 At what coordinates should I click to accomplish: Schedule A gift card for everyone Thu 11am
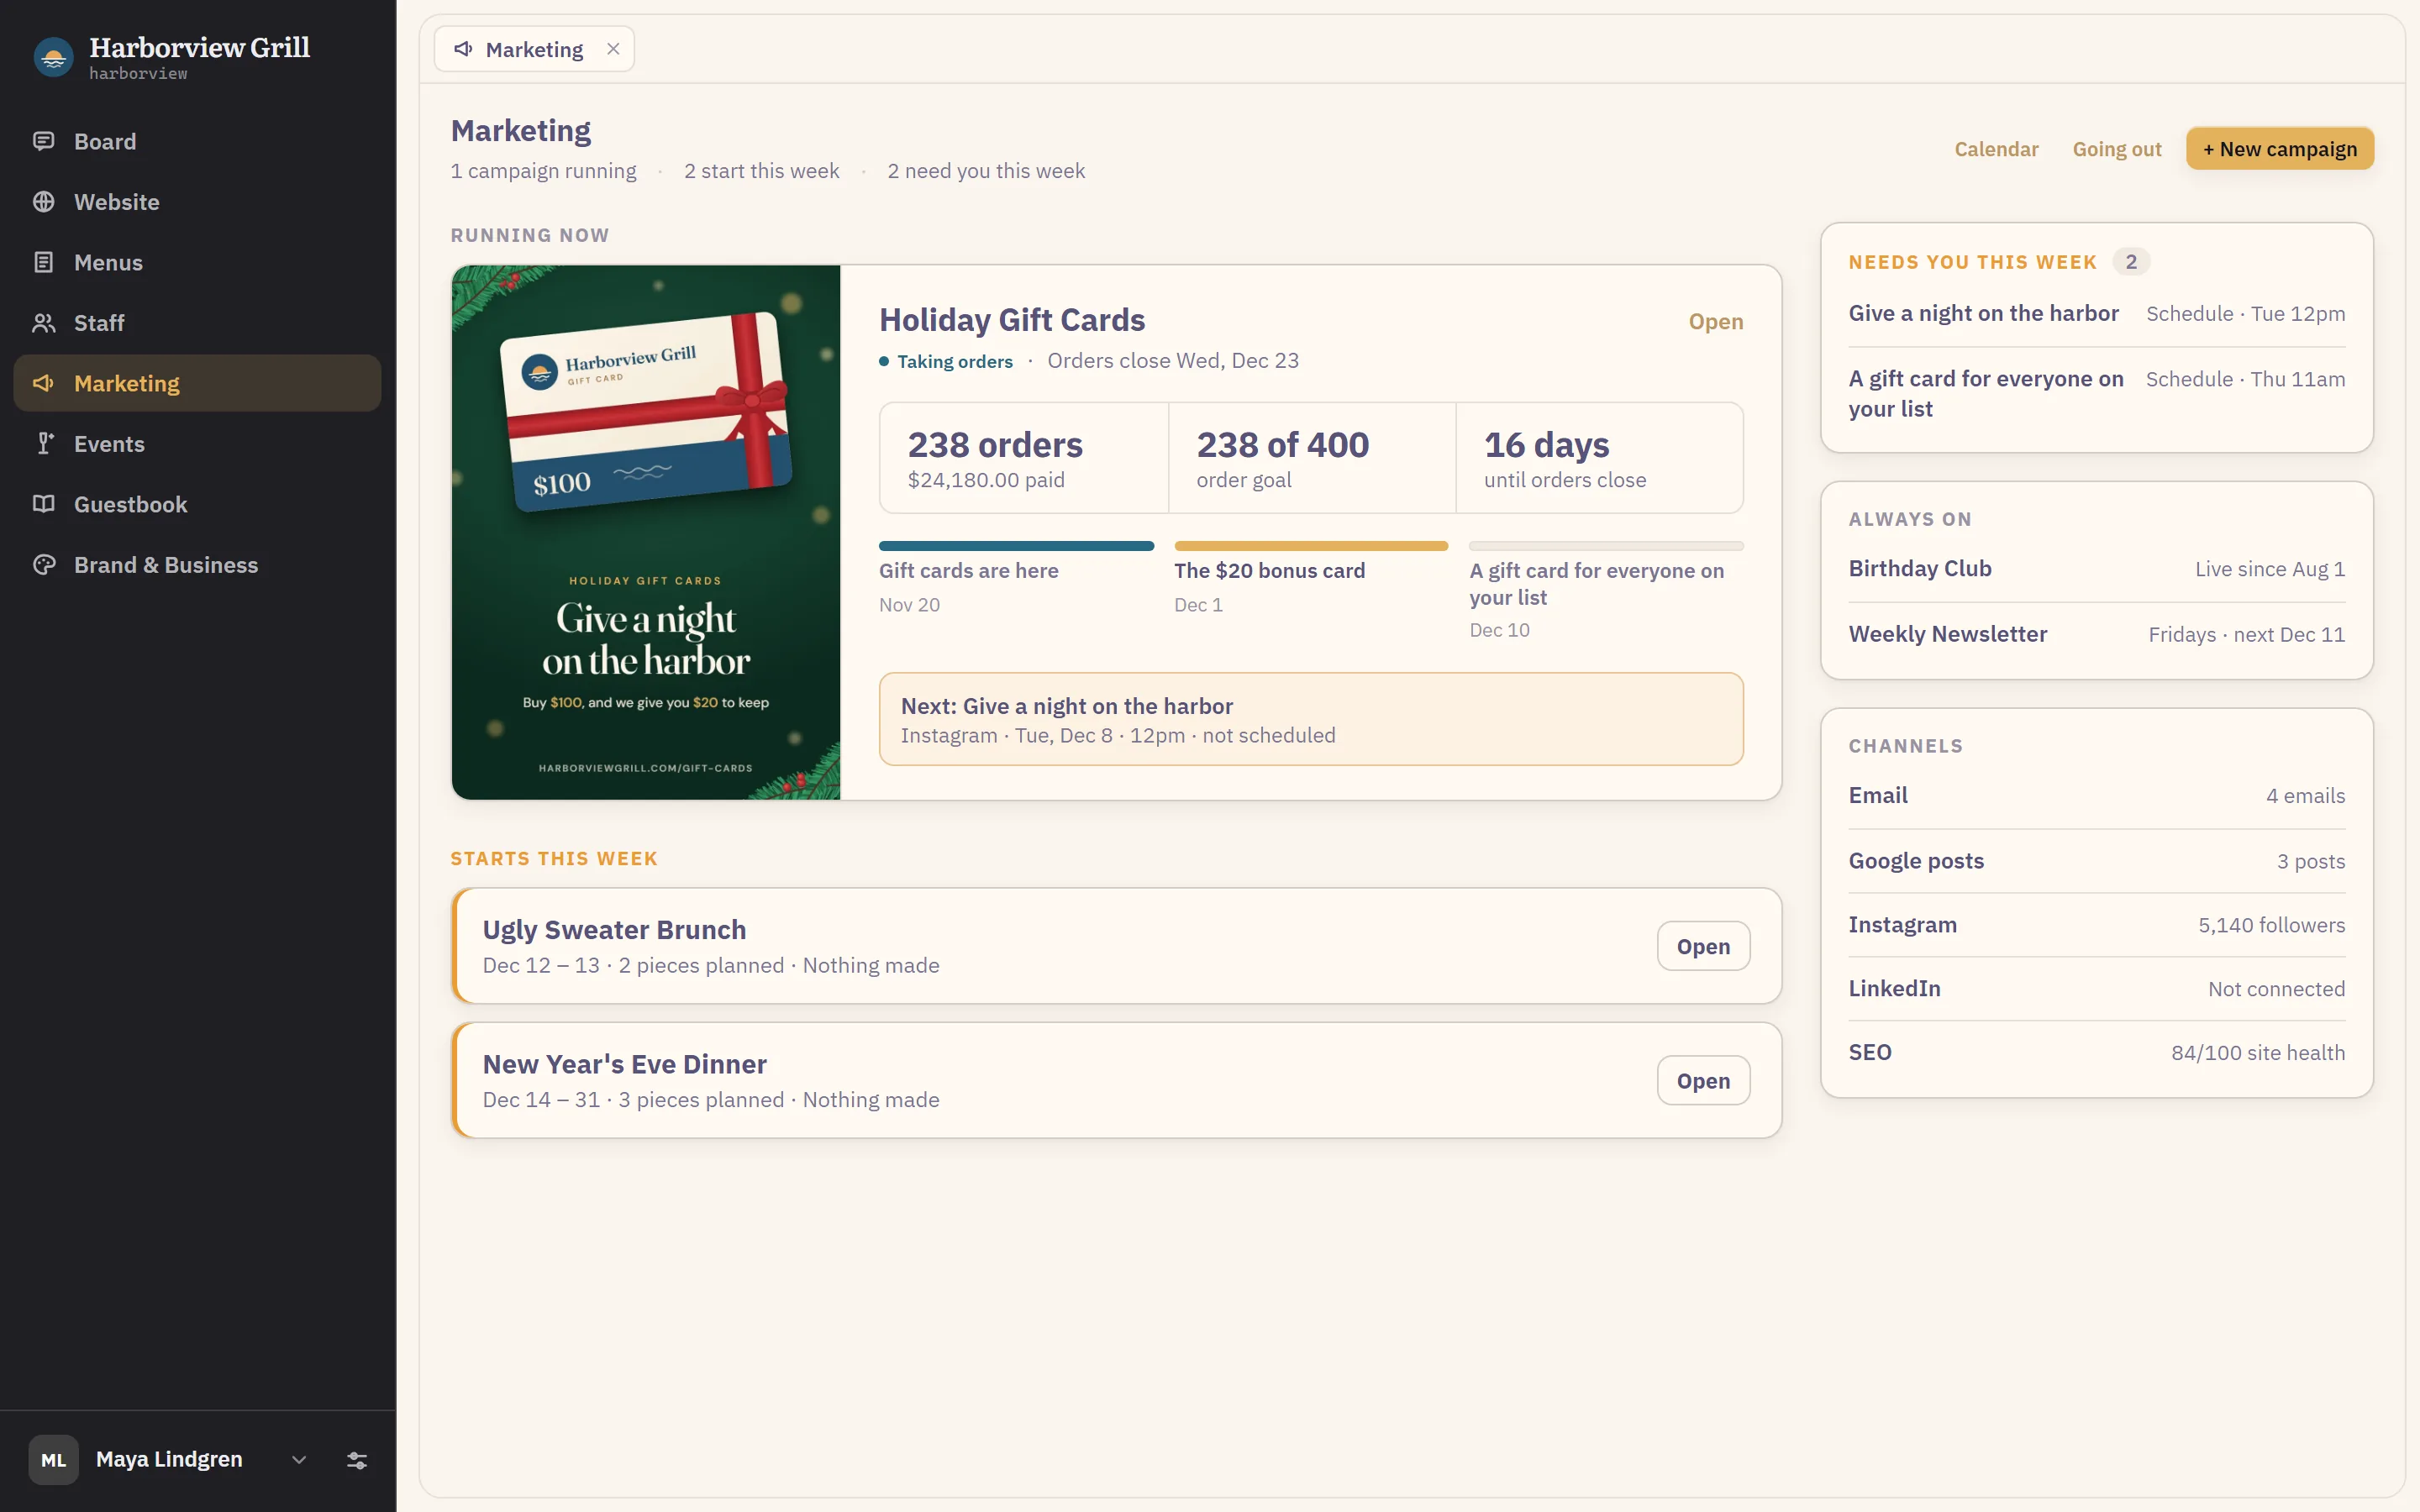(2245, 380)
